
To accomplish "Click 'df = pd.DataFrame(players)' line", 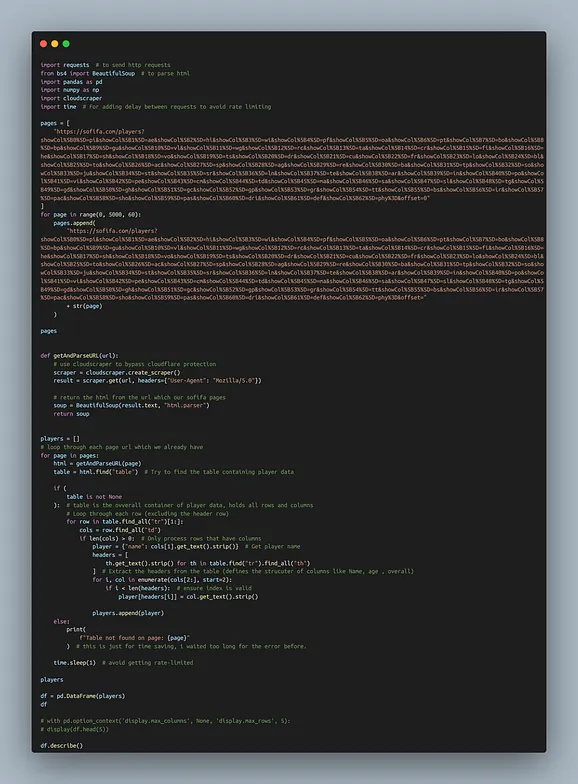I will [x=82, y=696].
